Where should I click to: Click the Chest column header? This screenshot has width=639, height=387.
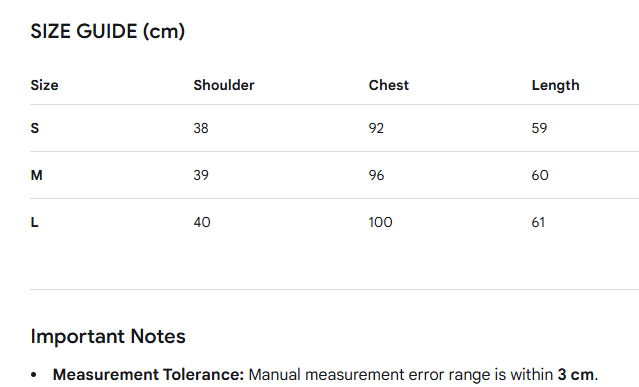tap(388, 85)
